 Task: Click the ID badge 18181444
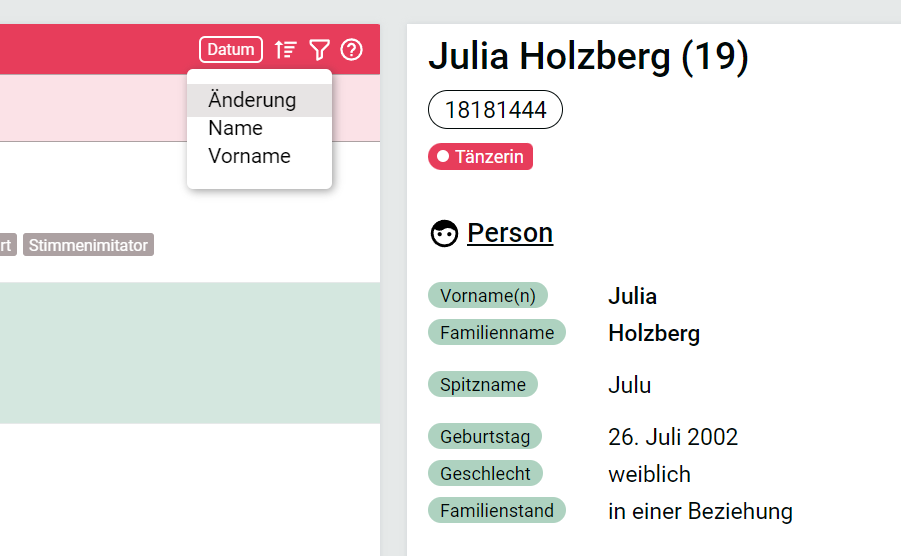(495, 110)
